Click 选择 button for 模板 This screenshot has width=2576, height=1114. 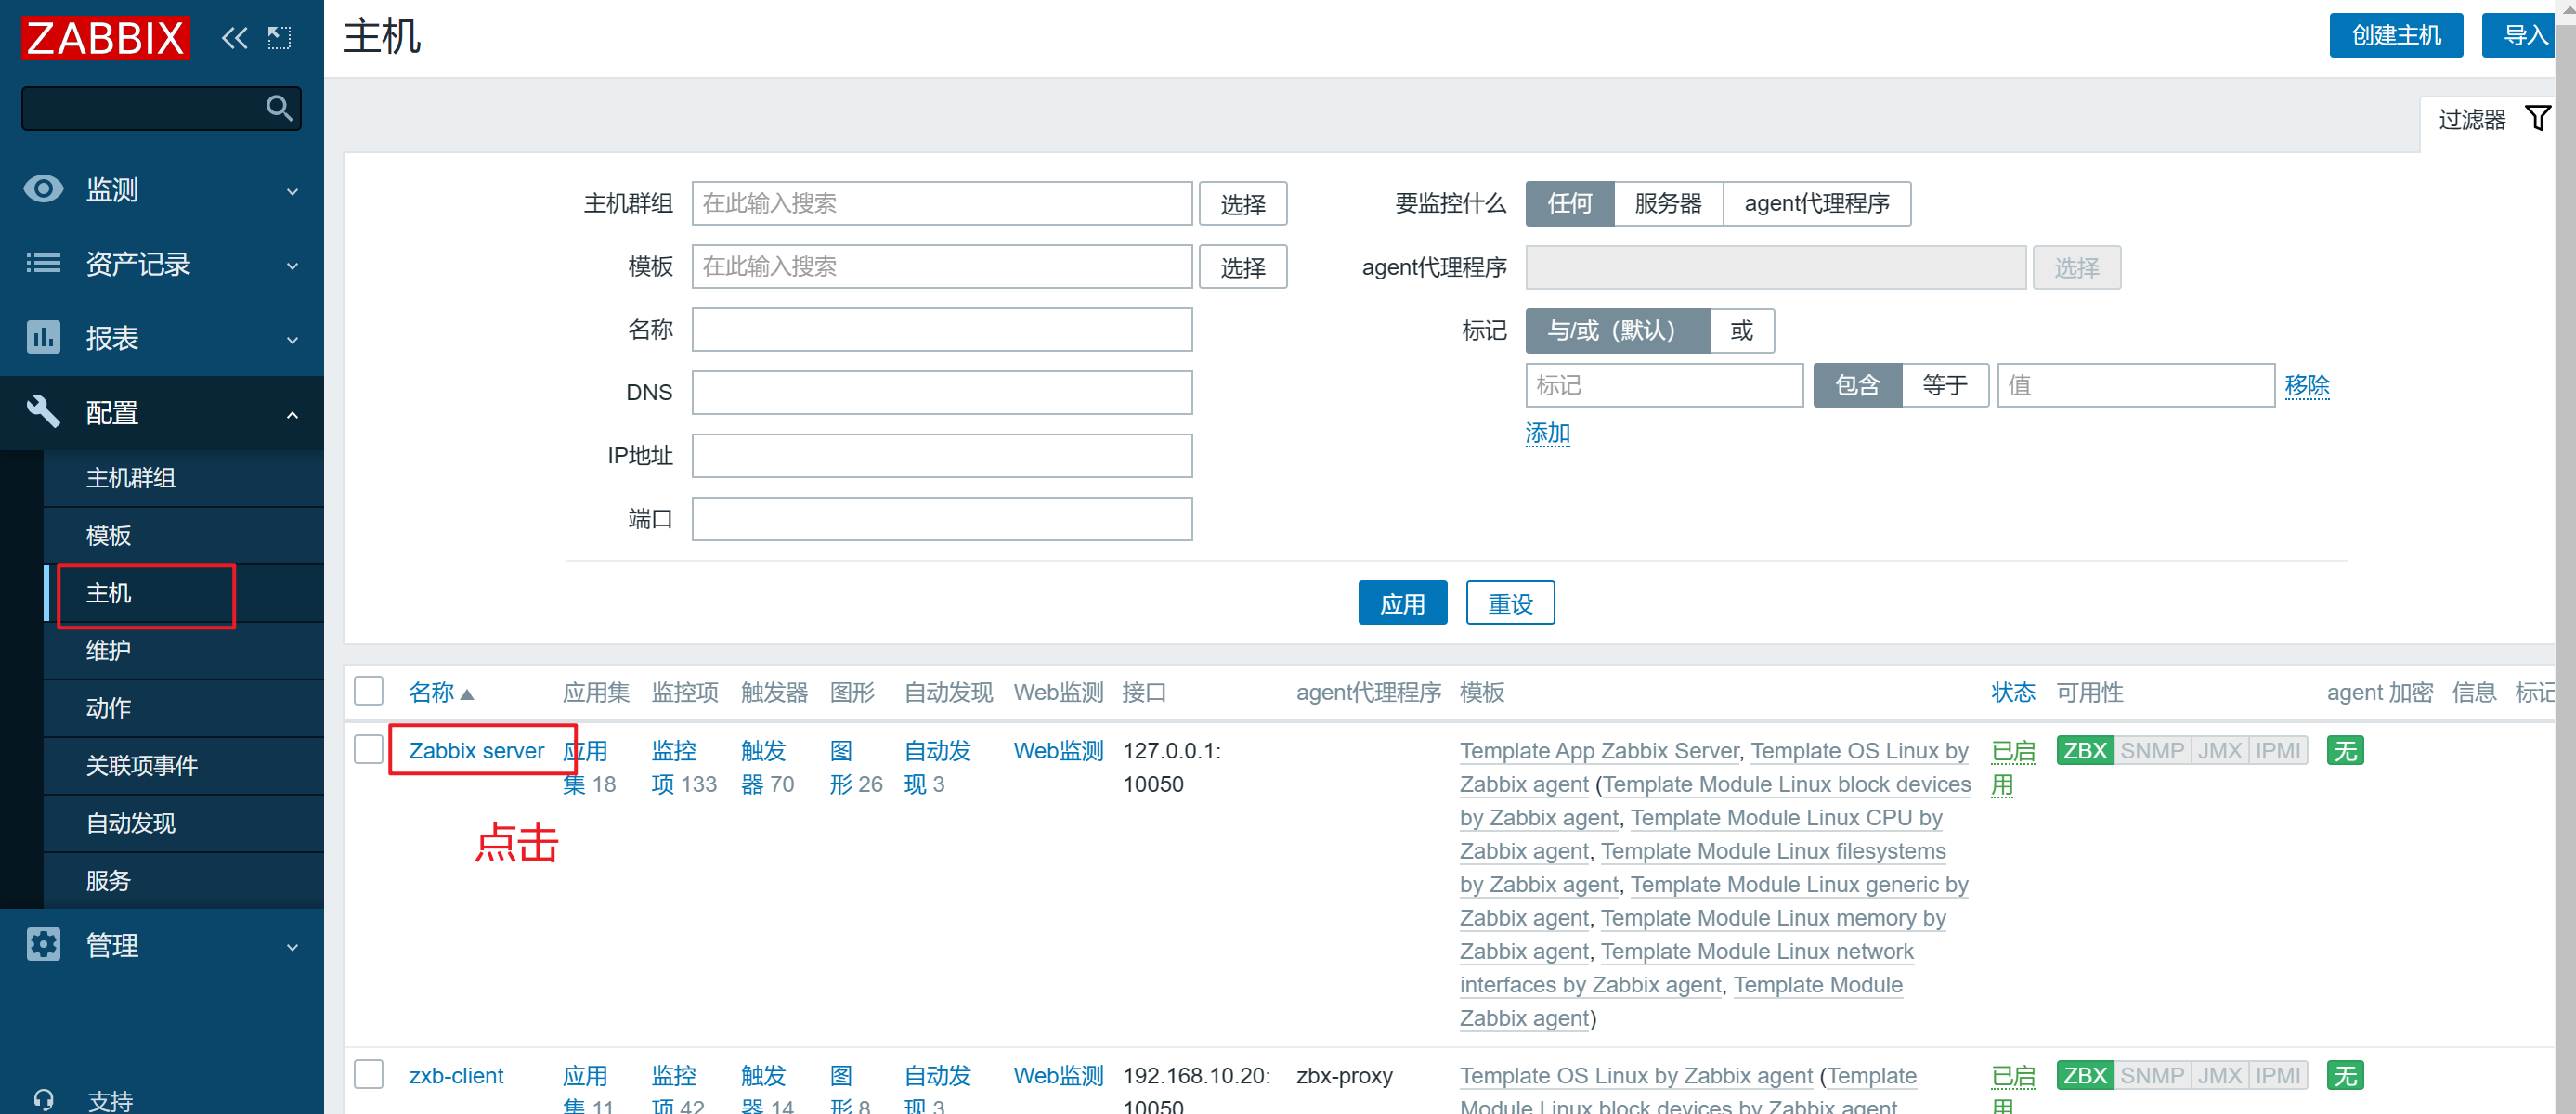(x=1243, y=267)
